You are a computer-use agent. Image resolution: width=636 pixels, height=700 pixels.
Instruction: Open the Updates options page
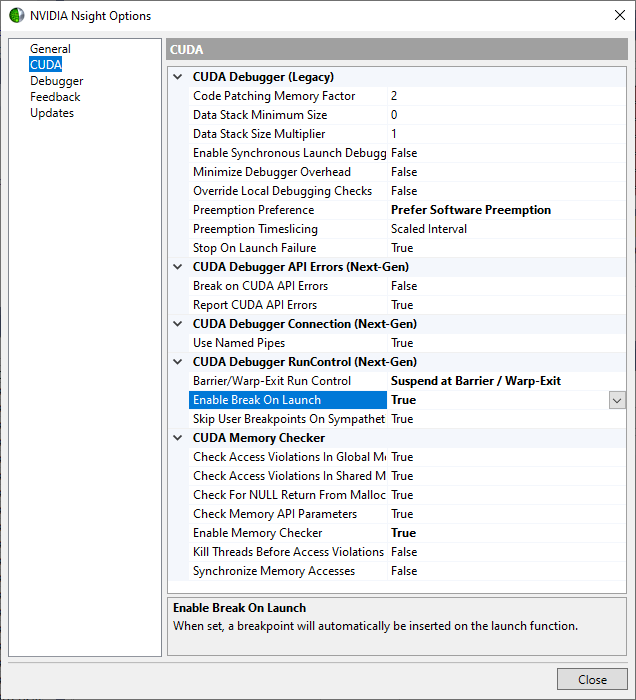pyautogui.click(x=52, y=113)
